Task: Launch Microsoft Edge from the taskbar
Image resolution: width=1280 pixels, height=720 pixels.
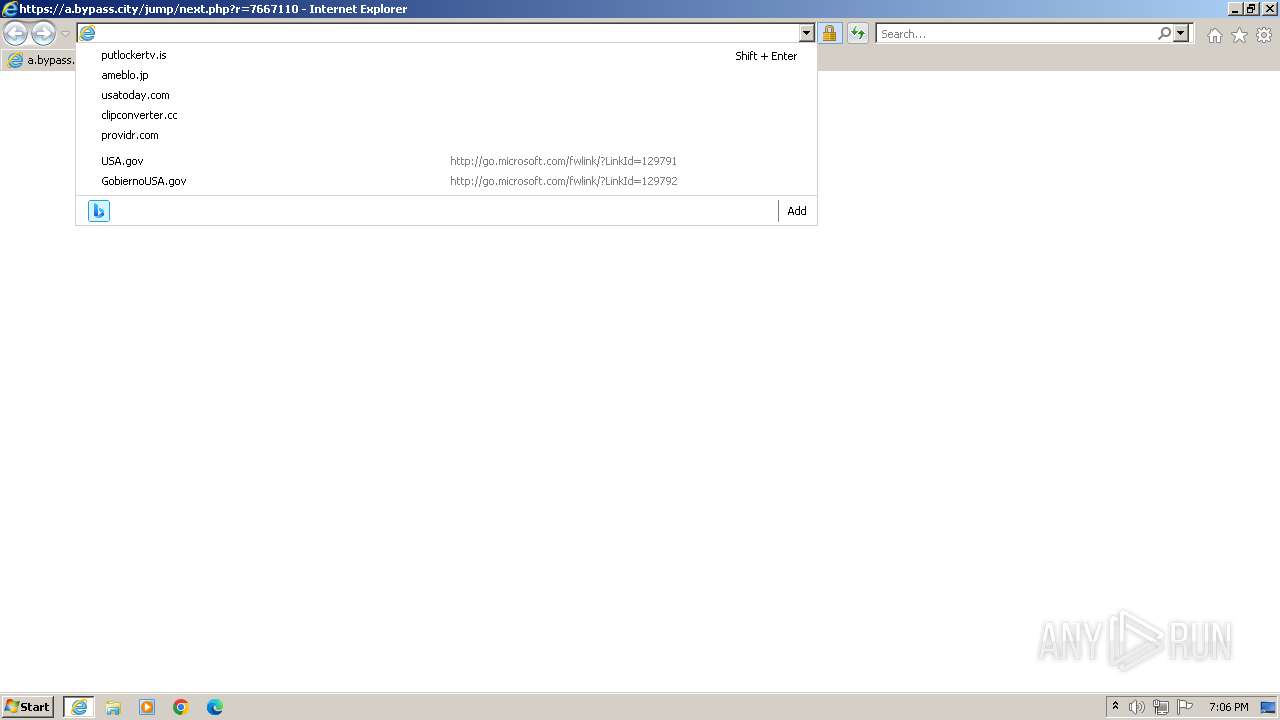Action: (x=215, y=707)
